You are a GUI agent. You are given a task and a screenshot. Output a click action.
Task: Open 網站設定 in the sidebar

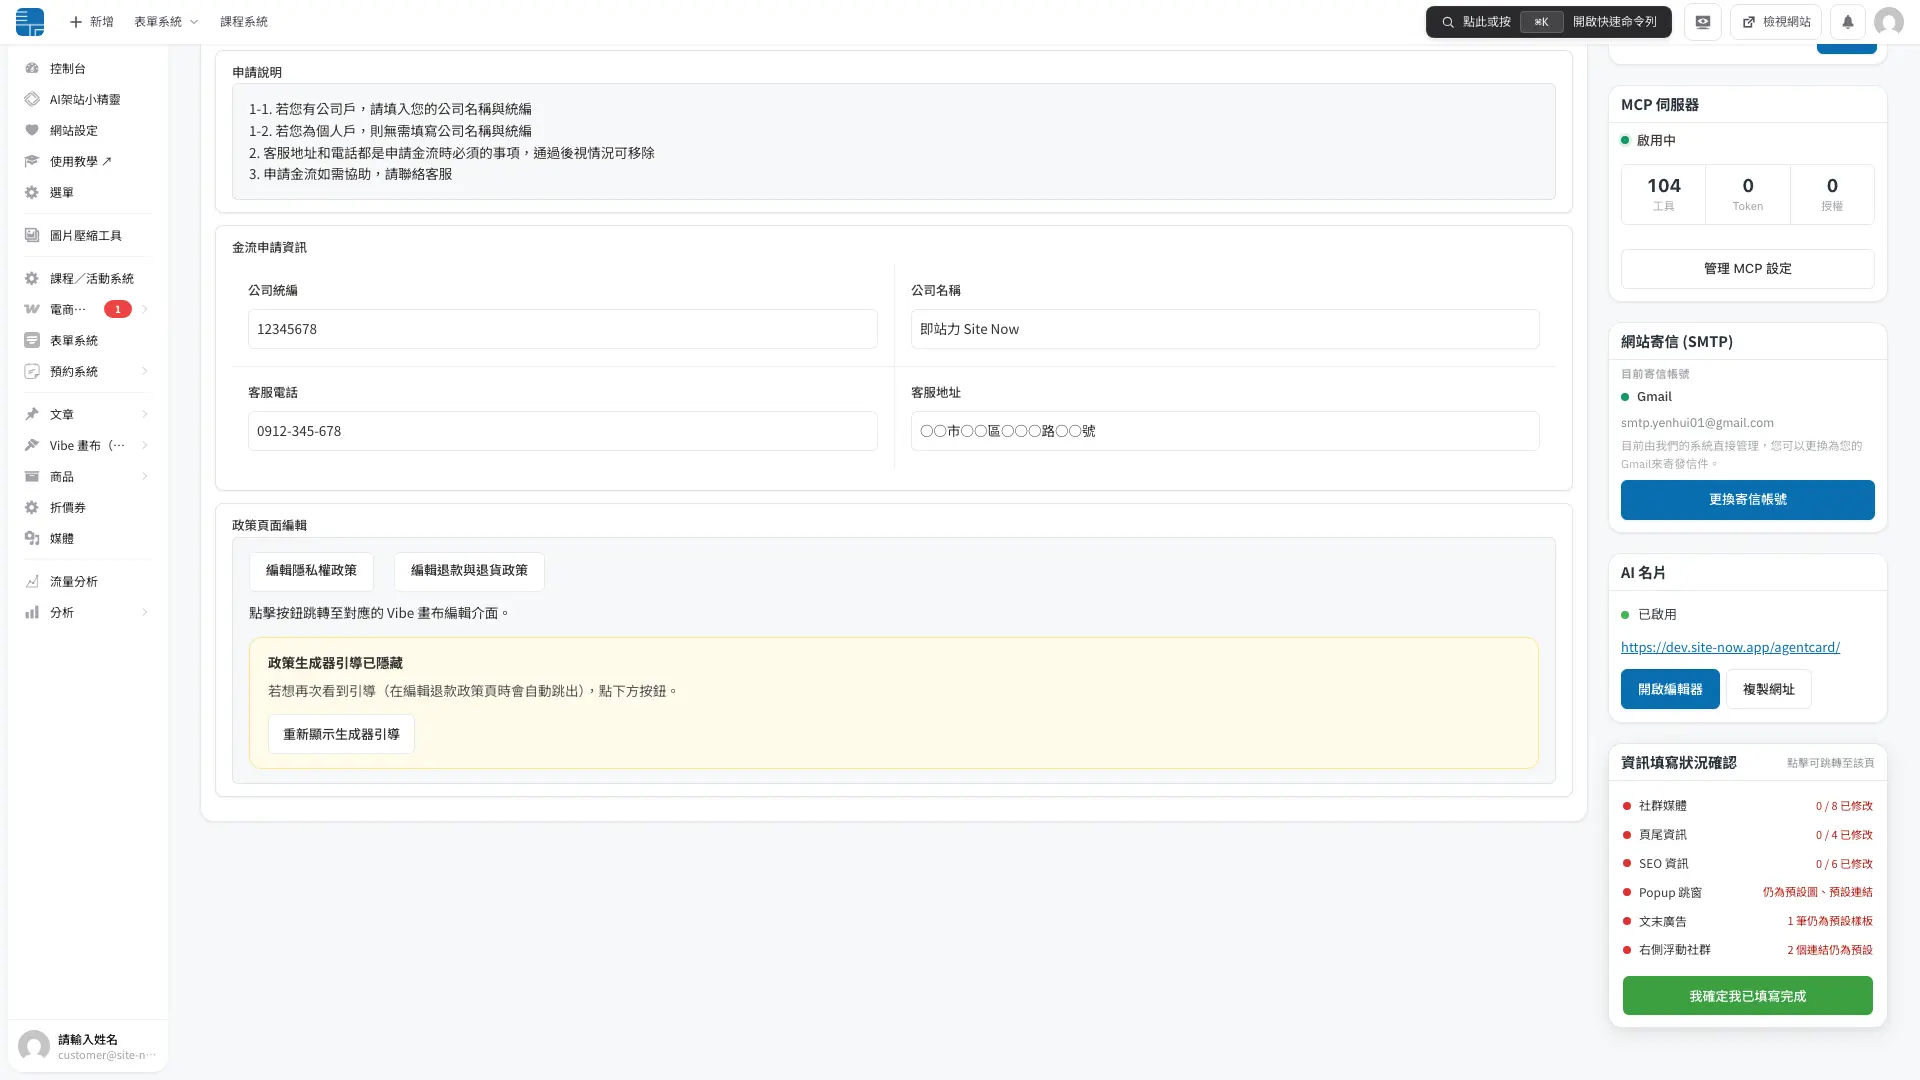tap(88, 131)
